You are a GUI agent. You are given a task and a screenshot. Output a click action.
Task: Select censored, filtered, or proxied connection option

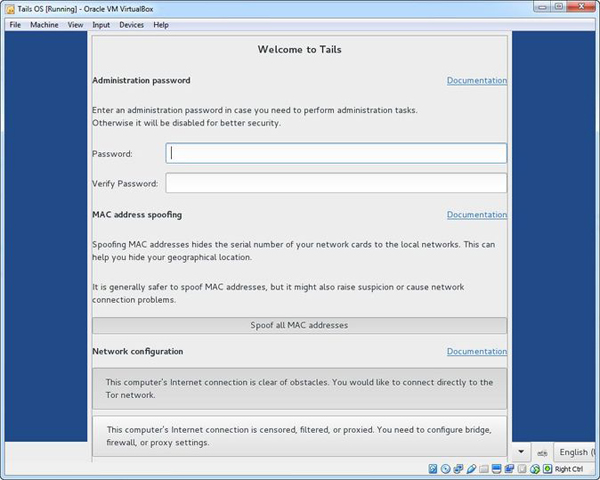coord(300,436)
